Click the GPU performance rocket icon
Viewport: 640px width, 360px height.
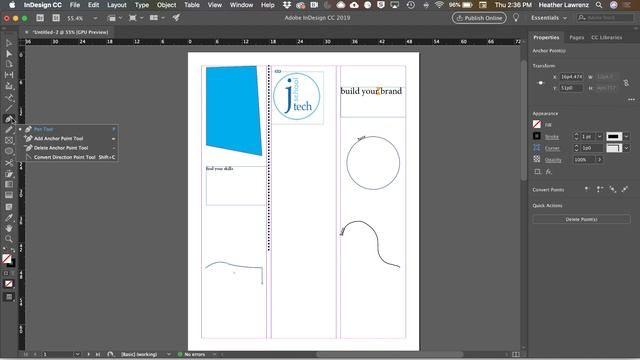[x=176, y=18]
